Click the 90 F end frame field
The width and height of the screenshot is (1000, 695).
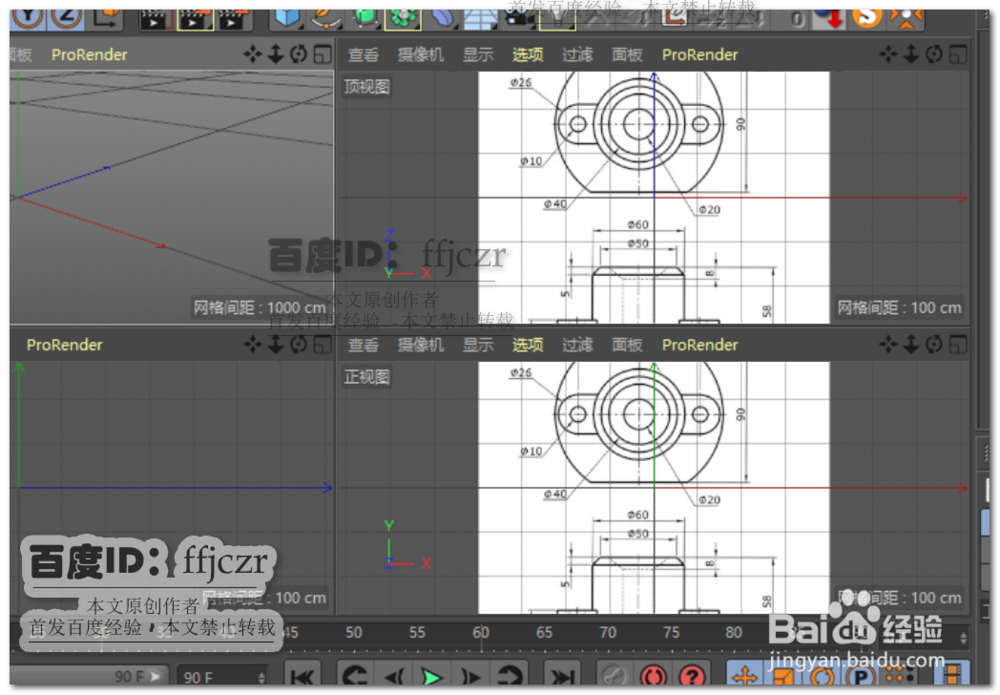tap(216, 677)
